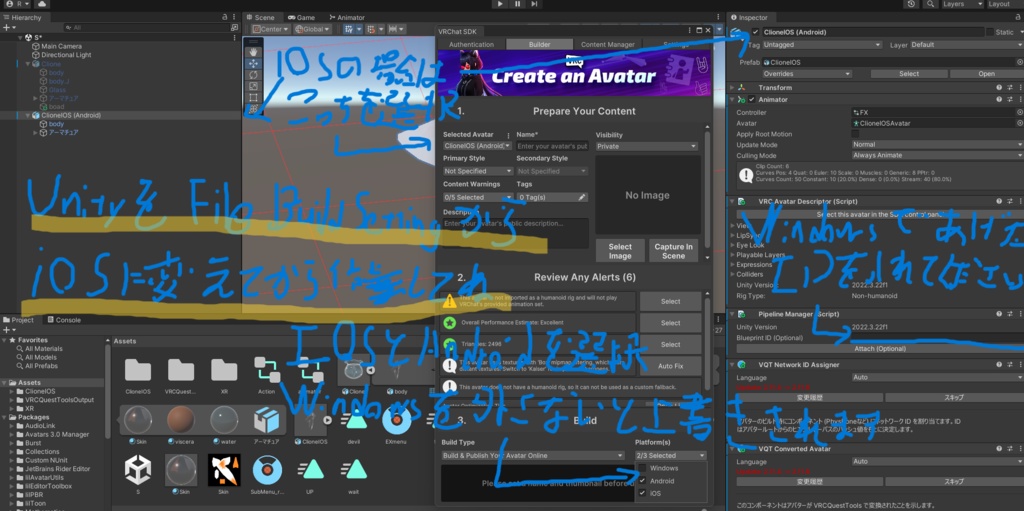Click the Play button in top toolbar
The width and height of the screenshot is (1024, 511).
click(500, 4)
